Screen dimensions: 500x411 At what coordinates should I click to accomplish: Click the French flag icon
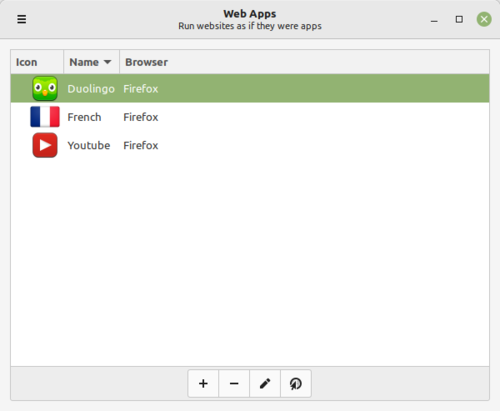pyautogui.click(x=45, y=117)
